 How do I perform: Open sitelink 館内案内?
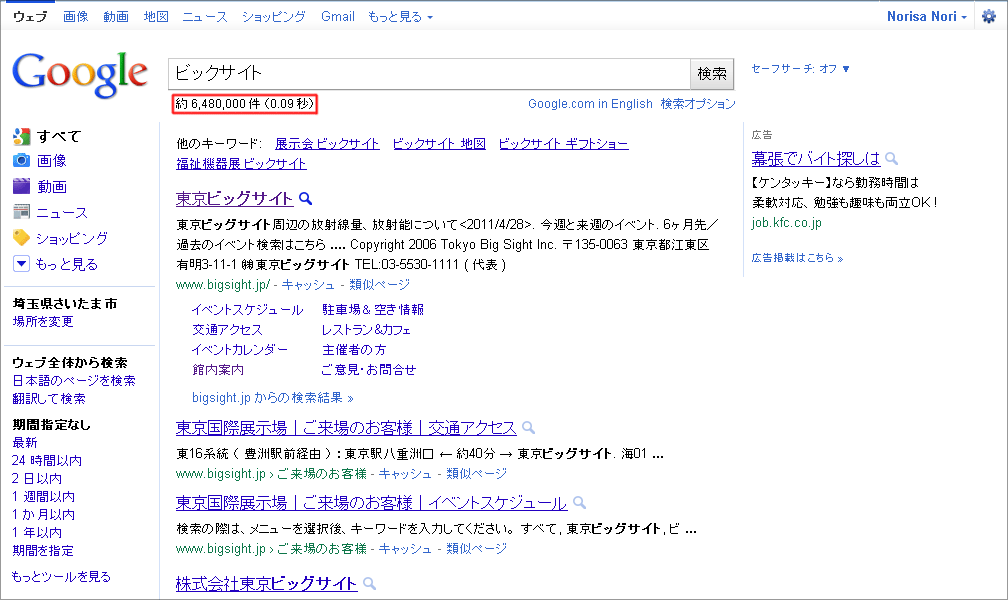click(x=218, y=370)
